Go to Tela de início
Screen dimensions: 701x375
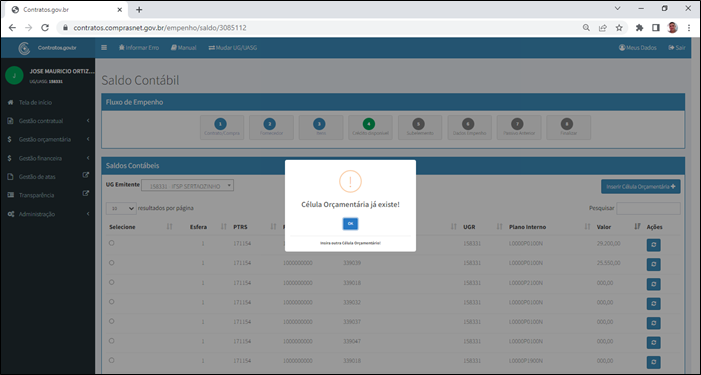coord(35,102)
